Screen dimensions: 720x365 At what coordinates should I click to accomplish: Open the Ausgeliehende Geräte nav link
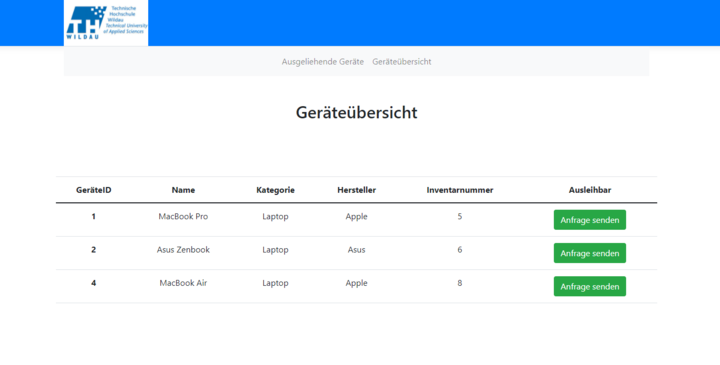coord(322,62)
